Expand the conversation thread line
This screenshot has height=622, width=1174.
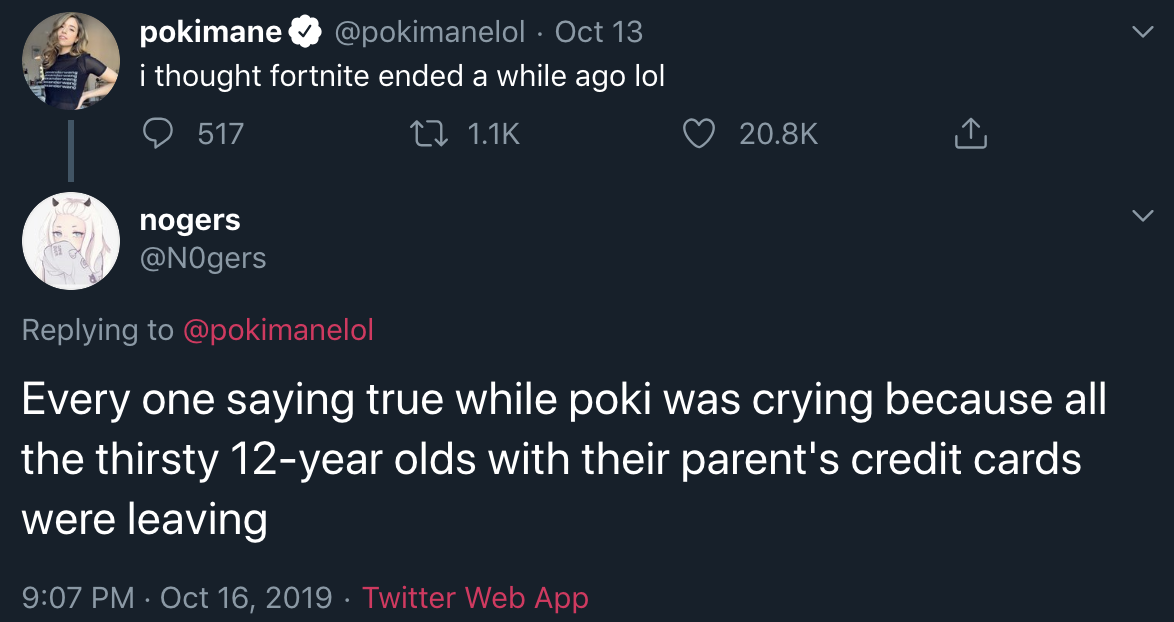[71, 150]
